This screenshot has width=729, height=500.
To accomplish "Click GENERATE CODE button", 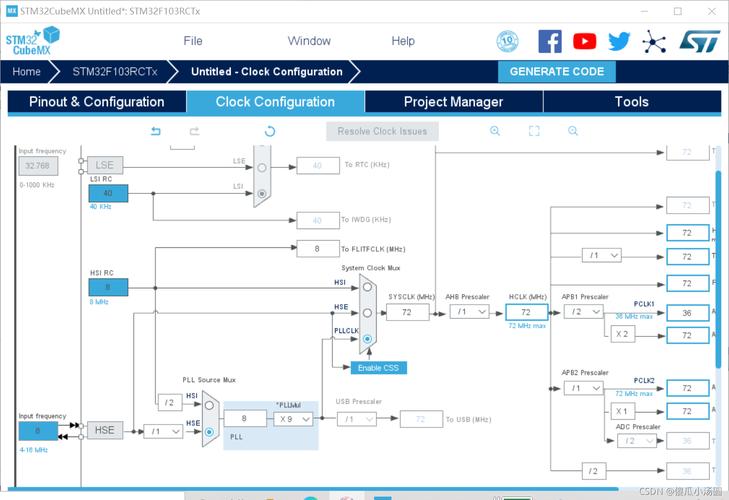I will 557,72.
